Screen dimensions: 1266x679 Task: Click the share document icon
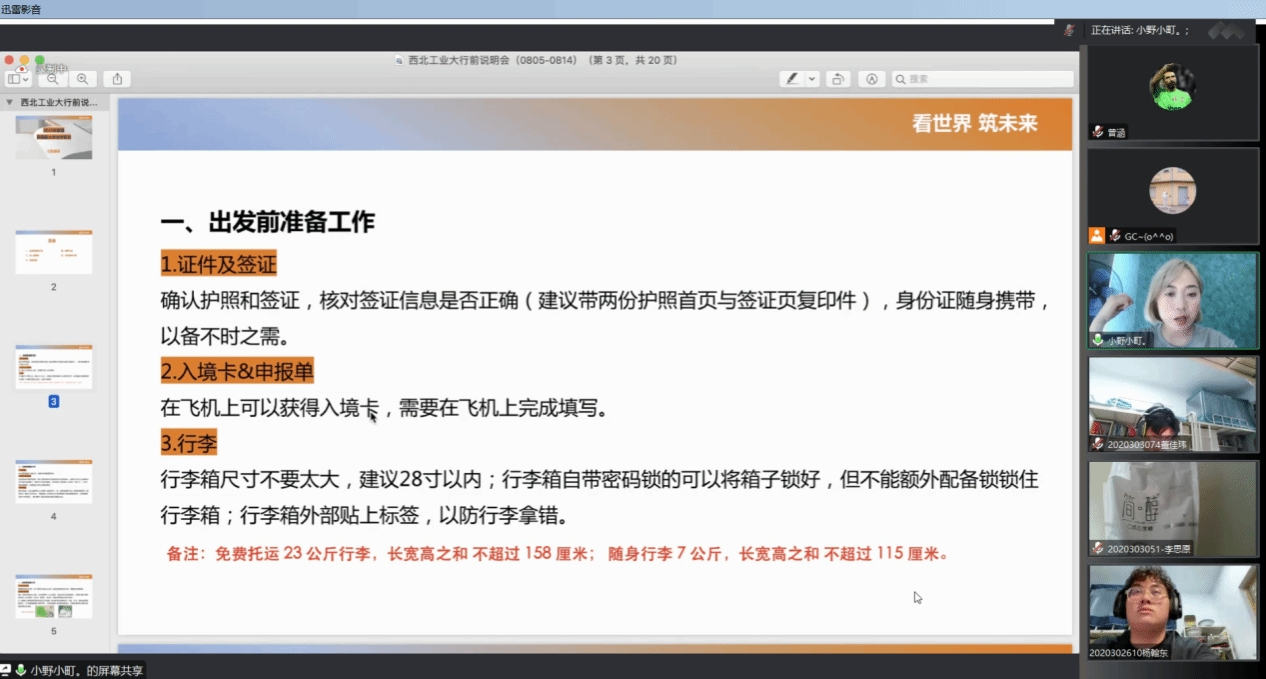point(117,79)
